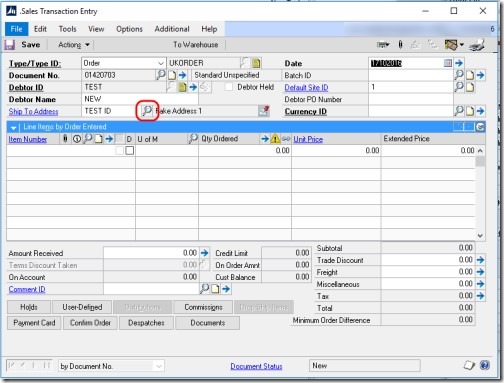Open the Batch ID lookup magnifier

click(x=459, y=75)
